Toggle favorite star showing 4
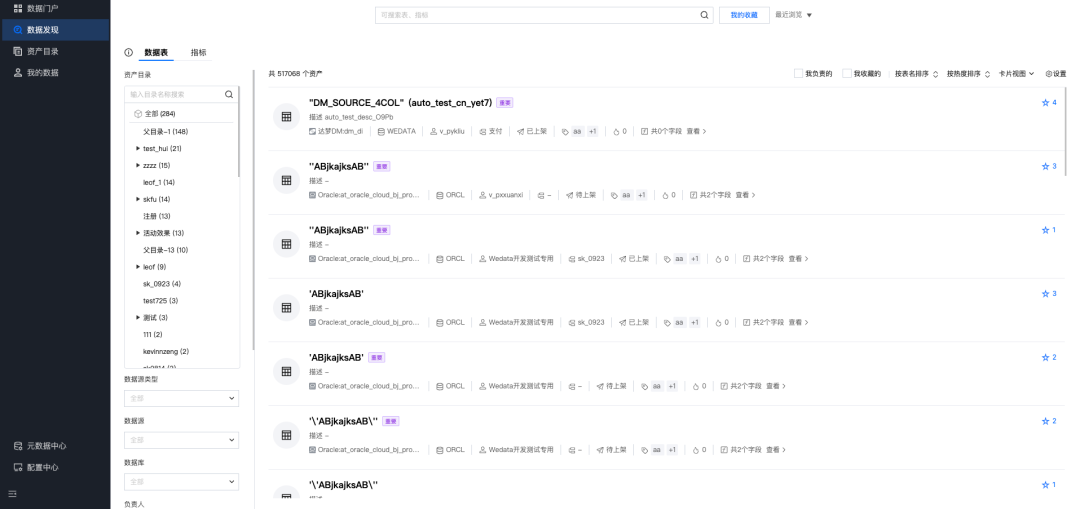1080x509 pixels. tap(1049, 103)
